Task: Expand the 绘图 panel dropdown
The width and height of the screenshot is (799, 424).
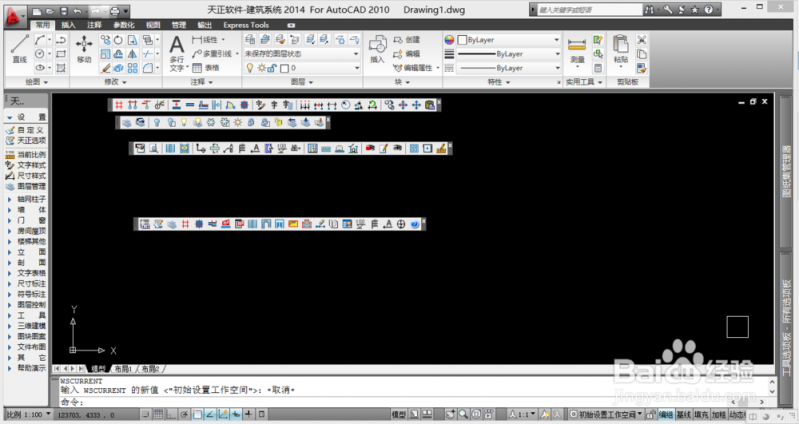Action: [x=37, y=82]
